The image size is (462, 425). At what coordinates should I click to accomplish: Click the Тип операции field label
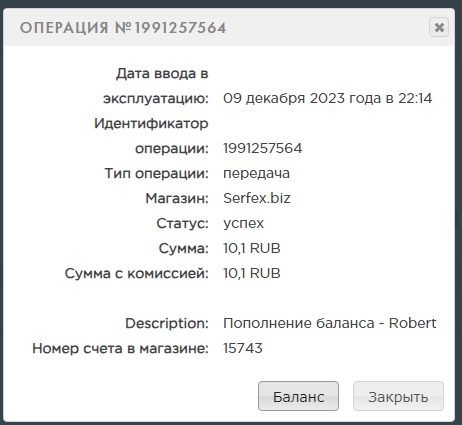(157, 173)
